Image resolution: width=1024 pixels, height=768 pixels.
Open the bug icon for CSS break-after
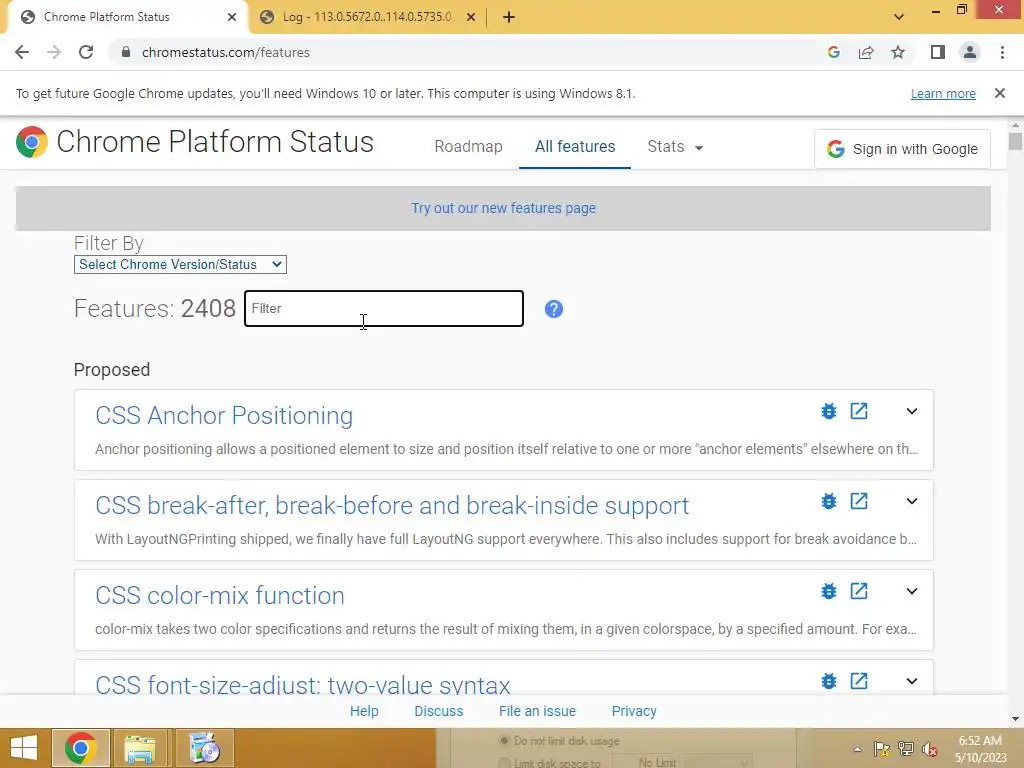[829, 501]
